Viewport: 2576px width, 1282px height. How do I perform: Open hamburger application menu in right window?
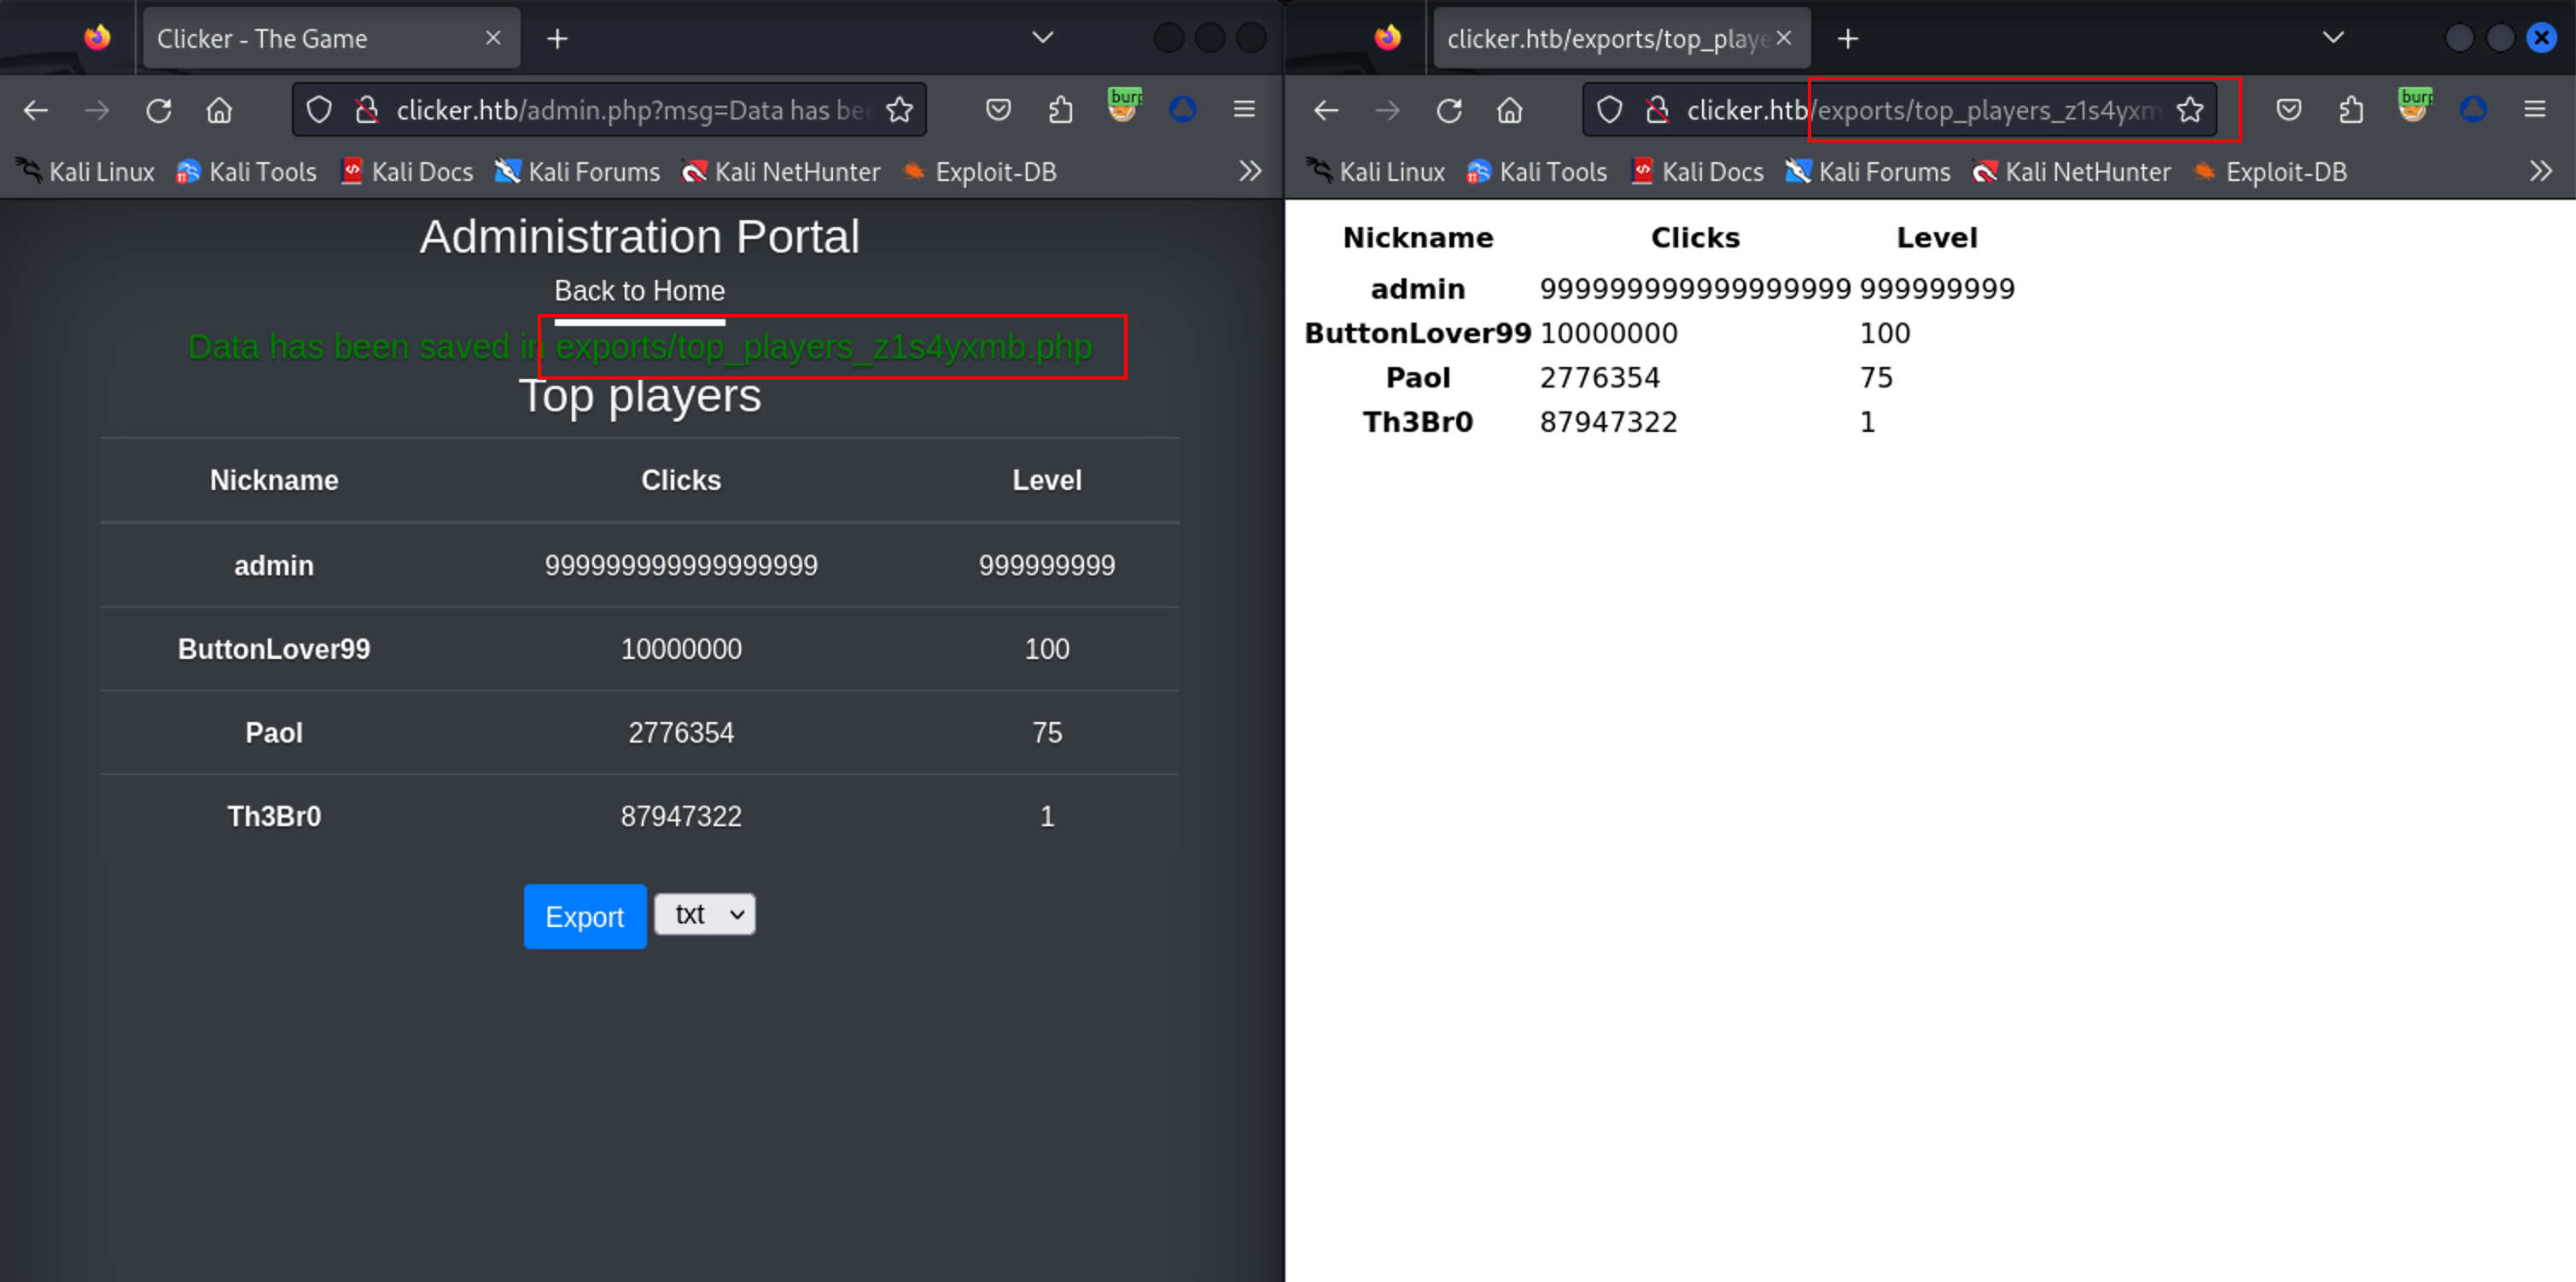pyautogui.click(x=2534, y=110)
